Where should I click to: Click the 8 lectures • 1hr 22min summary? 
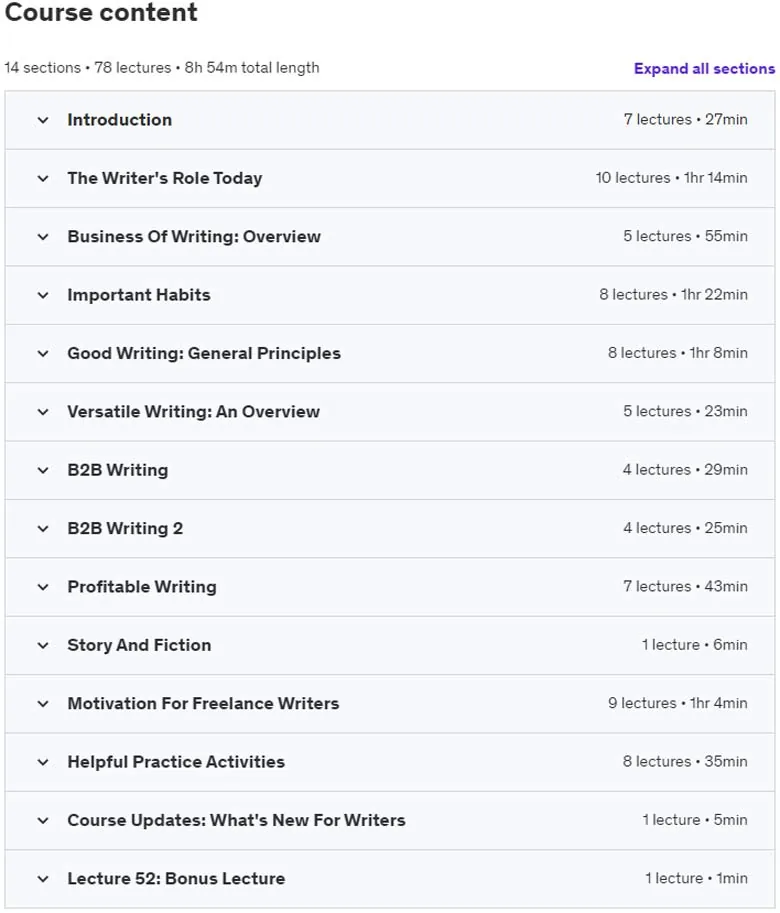[673, 295]
